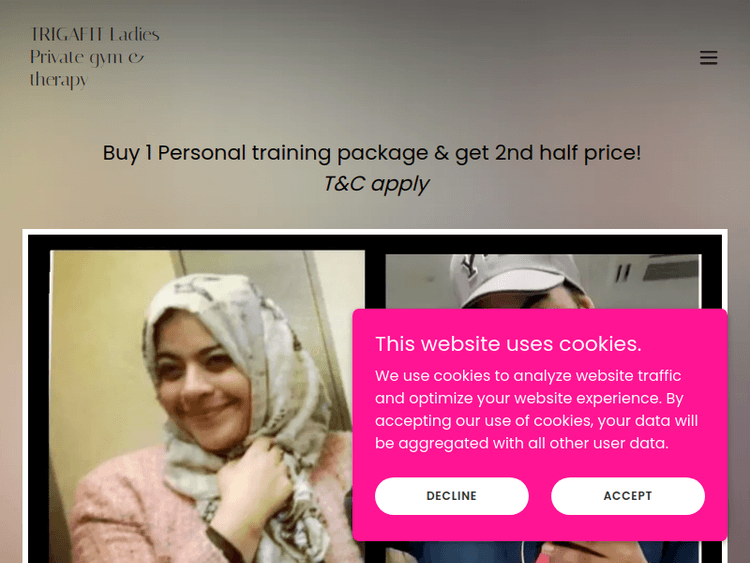The height and width of the screenshot is (563, 750).
Task: Open the hamburger navigation menu
Action: pyautogui.click(x=708, y=57)
